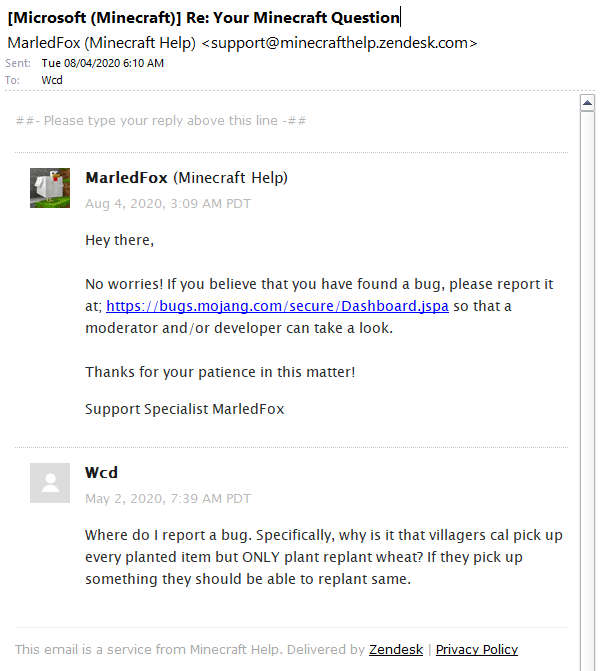The height and width of the screenshot is (671, 600).
Task: Click the email subject line text
Action: coord(203,18)
